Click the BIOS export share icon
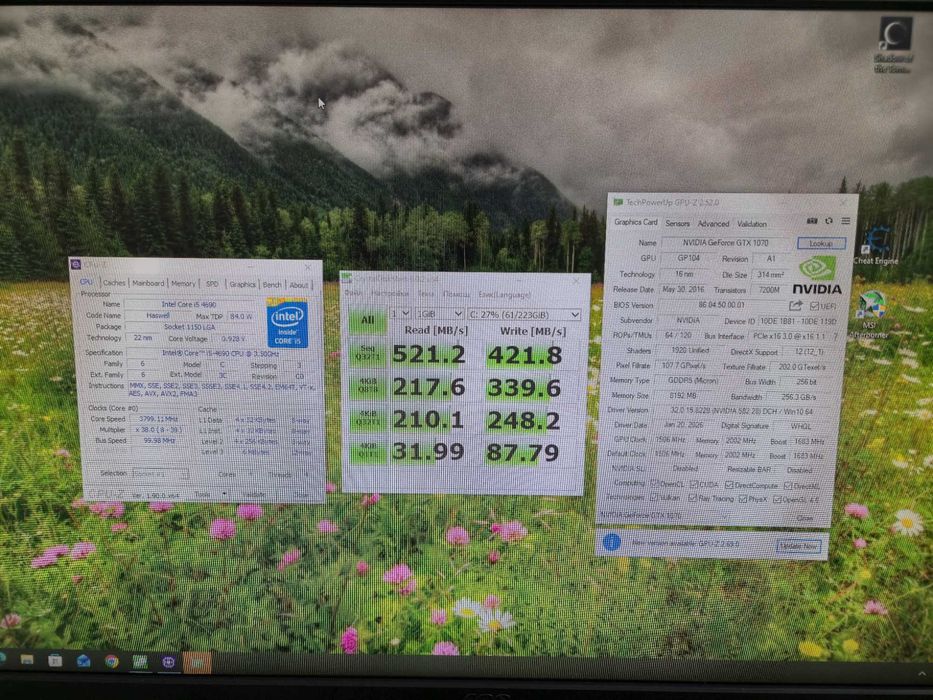The width and height of the screenshot is (933, 700). (795, 305)
